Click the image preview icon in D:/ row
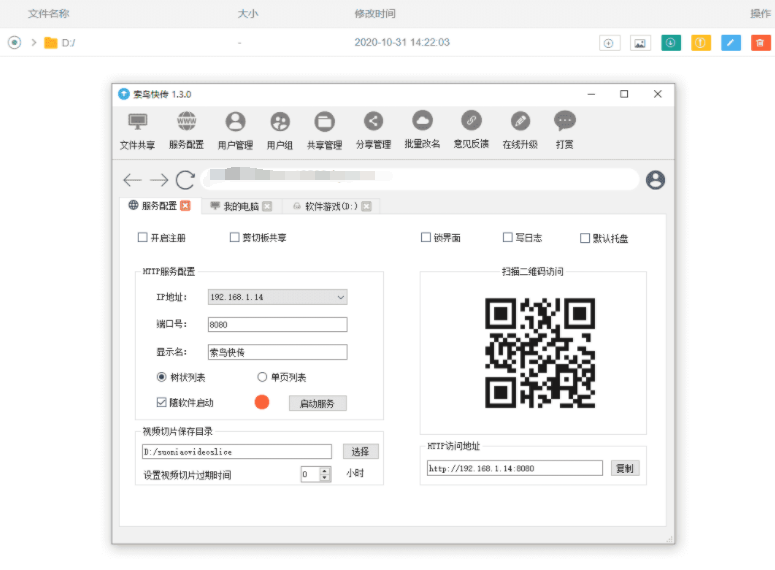This screenshot has height=570, width=775. pyautogui.click(x=640, y=44)
